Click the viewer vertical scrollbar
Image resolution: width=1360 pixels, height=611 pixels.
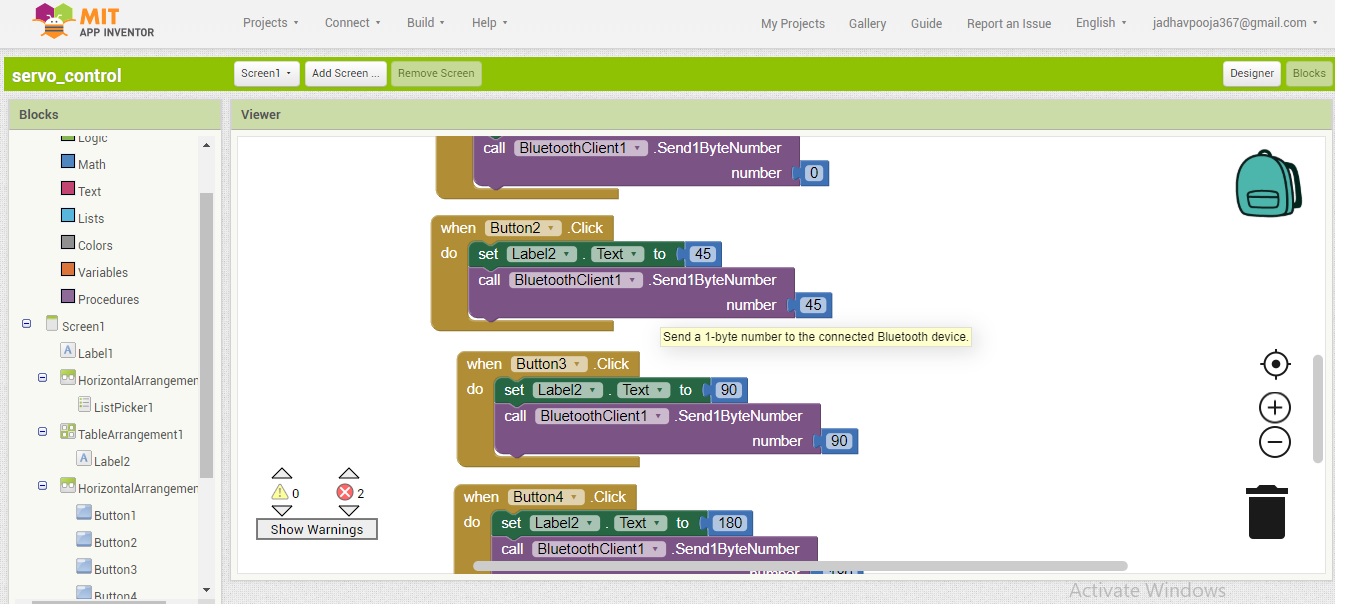pos(1318,408)
